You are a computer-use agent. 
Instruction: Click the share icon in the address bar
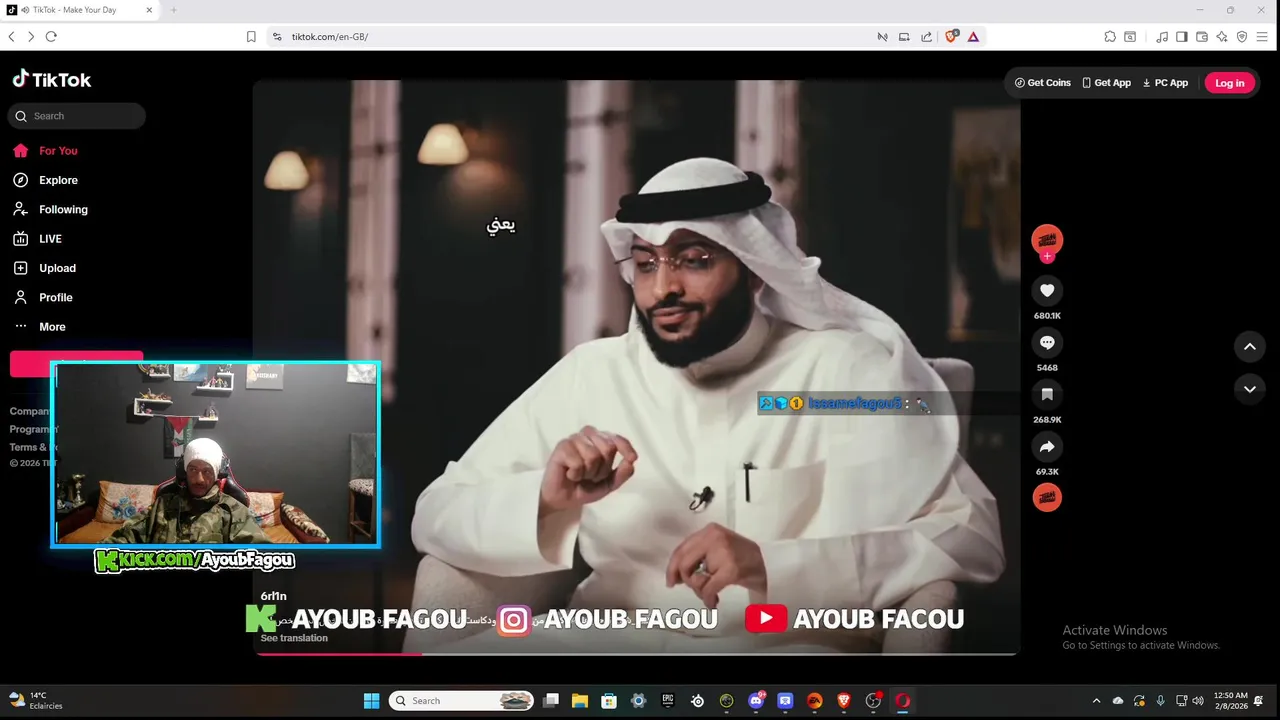coord(926,36)
